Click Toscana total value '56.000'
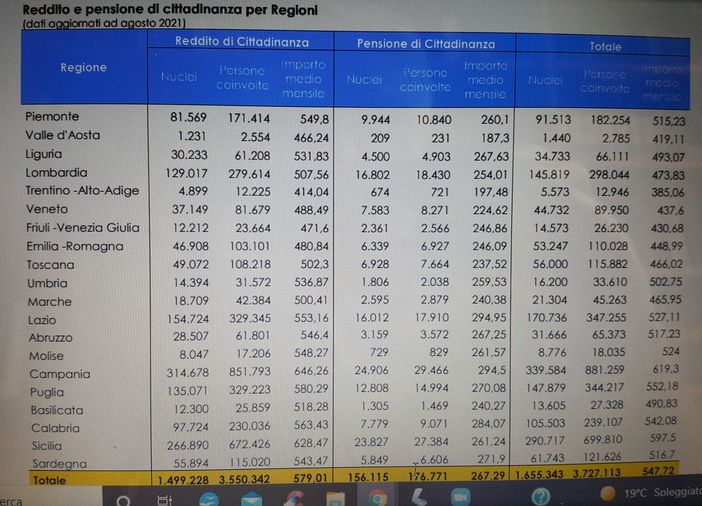Image resolution: width=702 pixels, height=506 pixels. (550, 264)
